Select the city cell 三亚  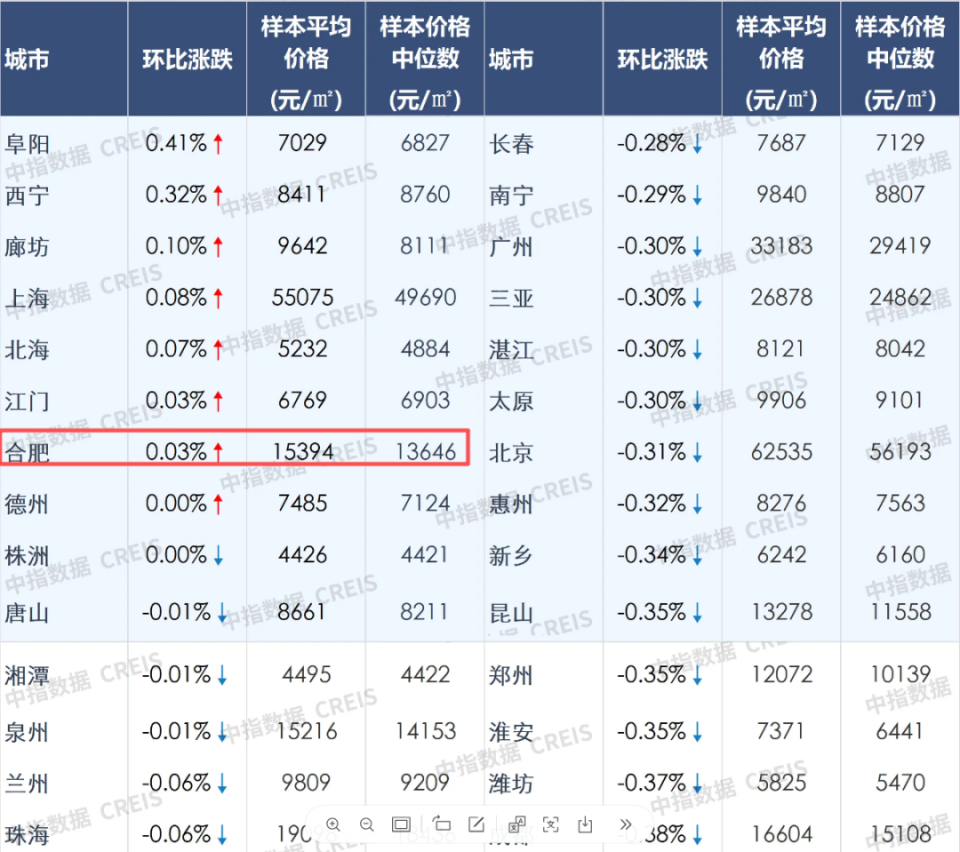point(511,299)
